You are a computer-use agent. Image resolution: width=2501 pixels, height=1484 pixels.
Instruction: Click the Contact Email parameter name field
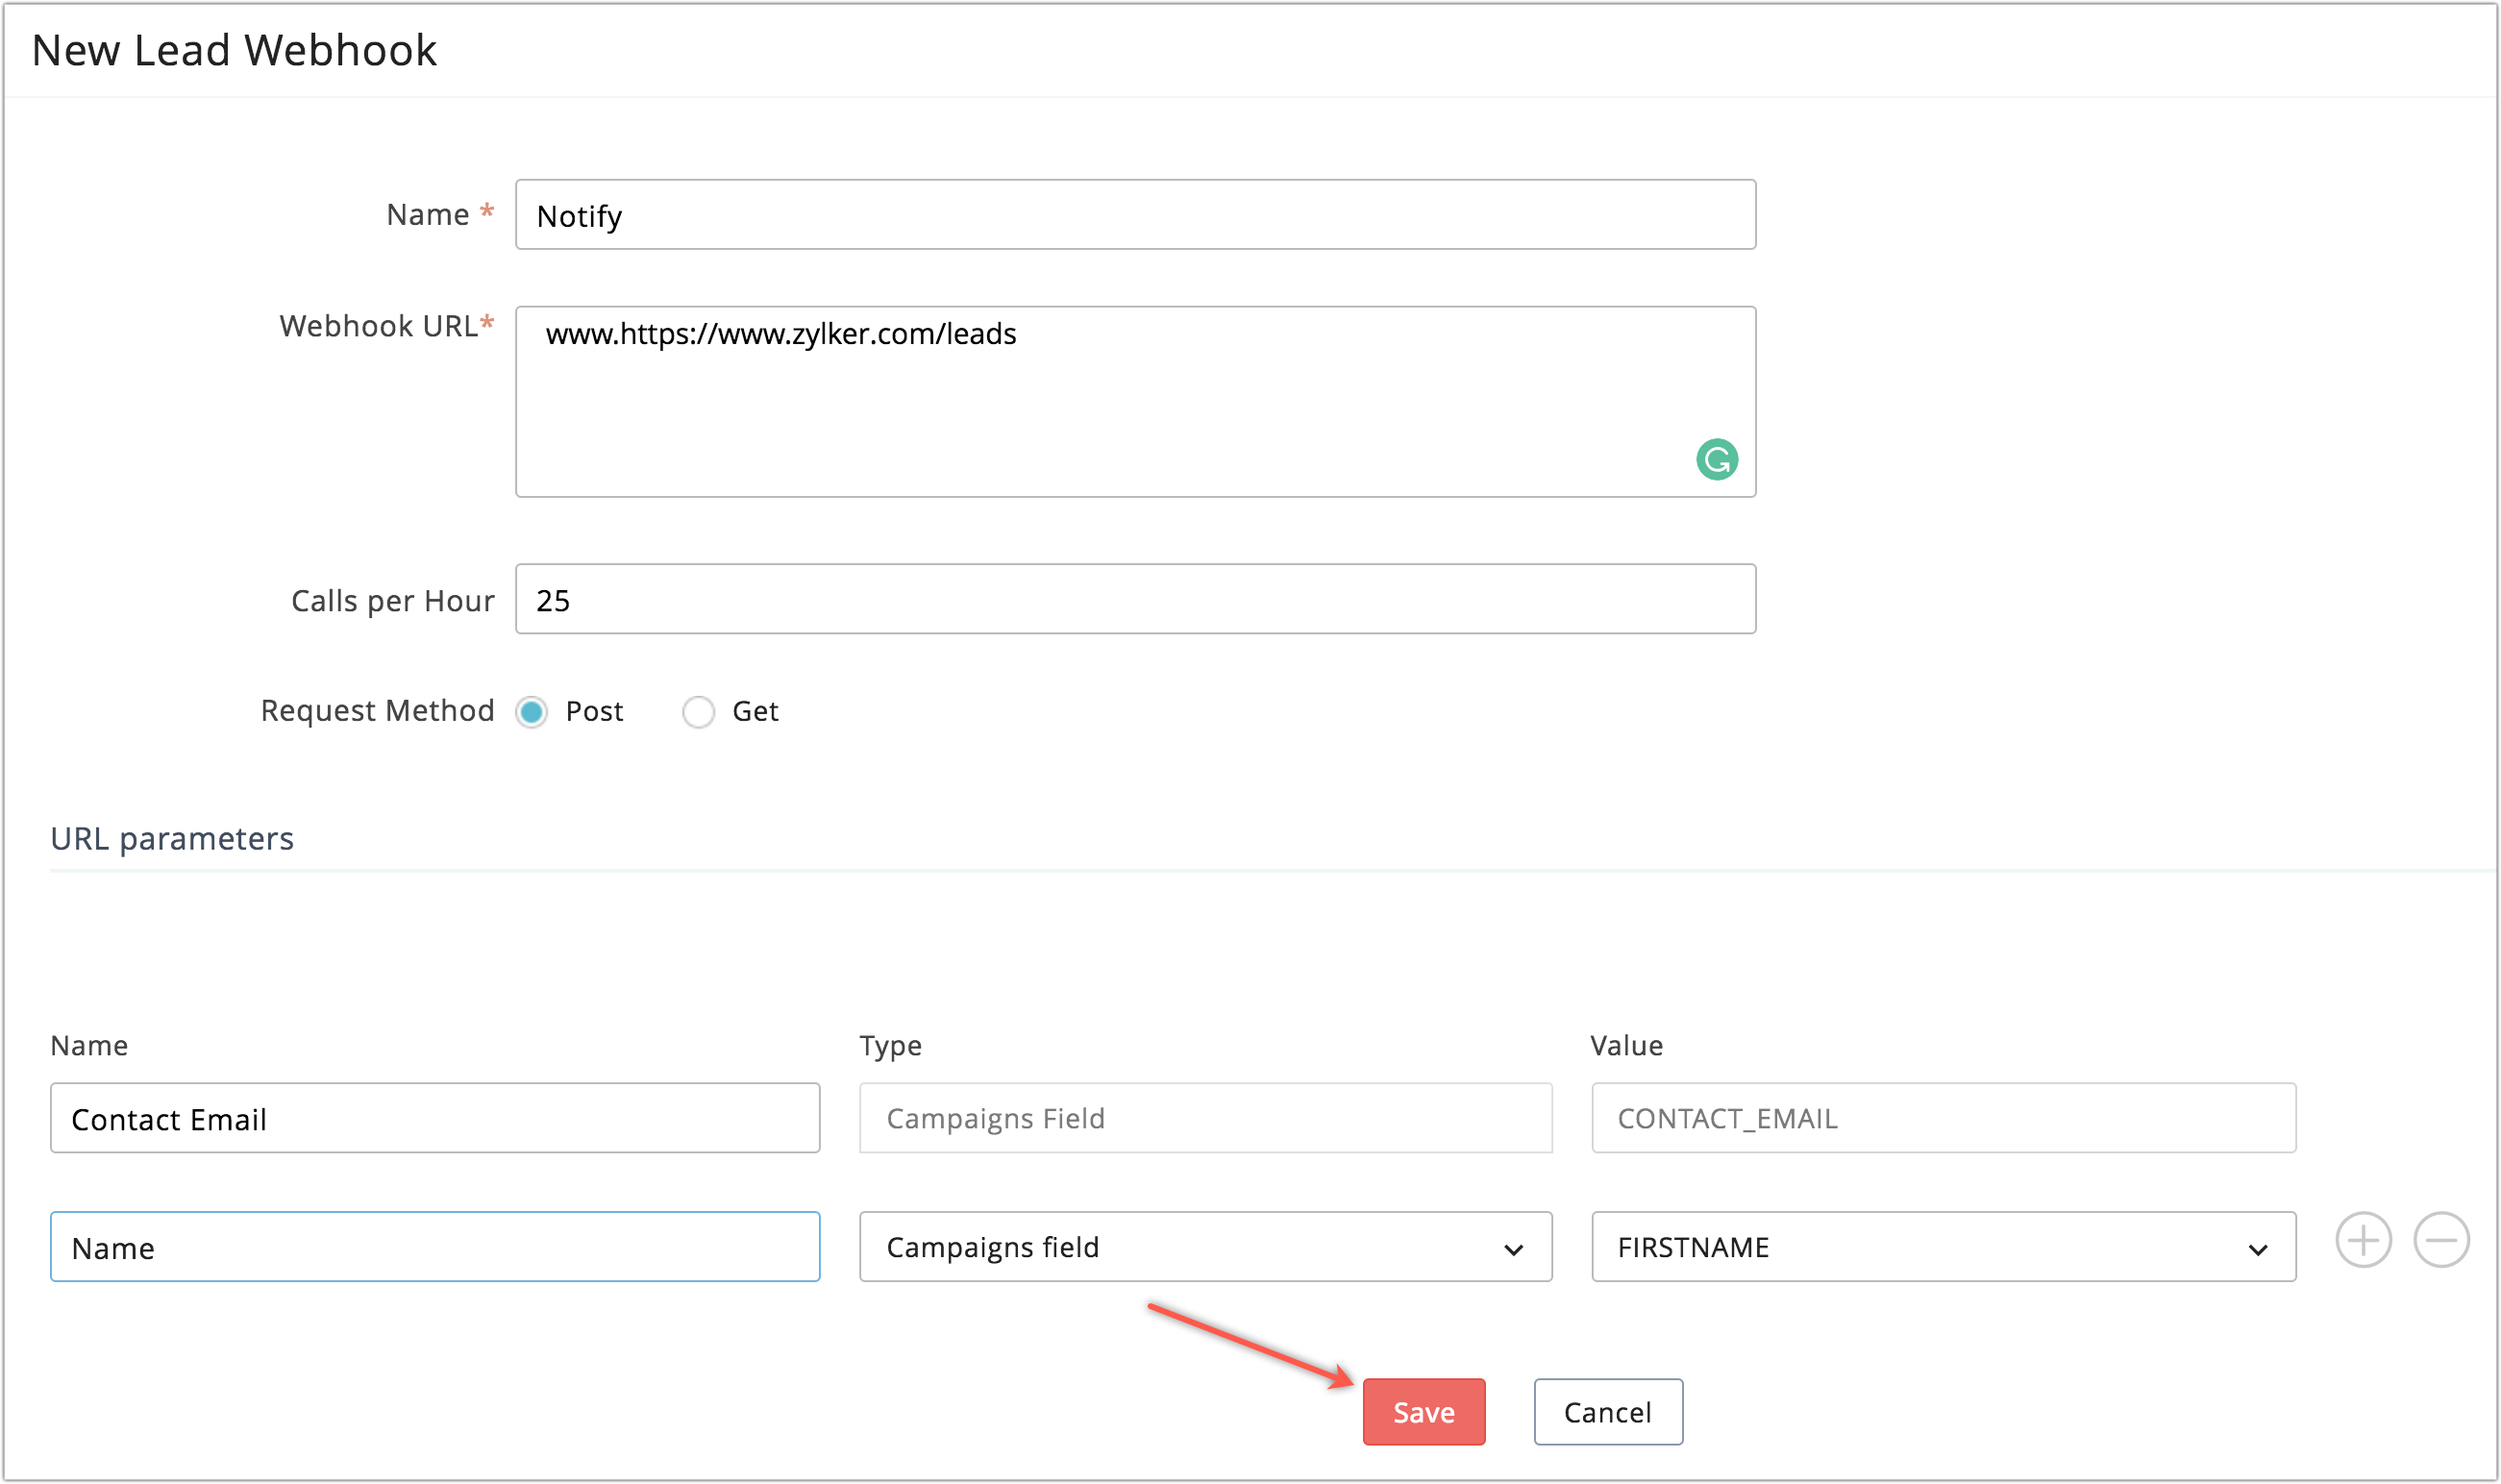(x=435, y=1118)
